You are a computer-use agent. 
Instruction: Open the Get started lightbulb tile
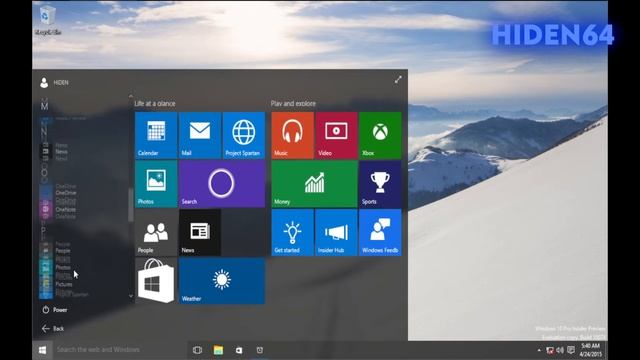(293, 232)
